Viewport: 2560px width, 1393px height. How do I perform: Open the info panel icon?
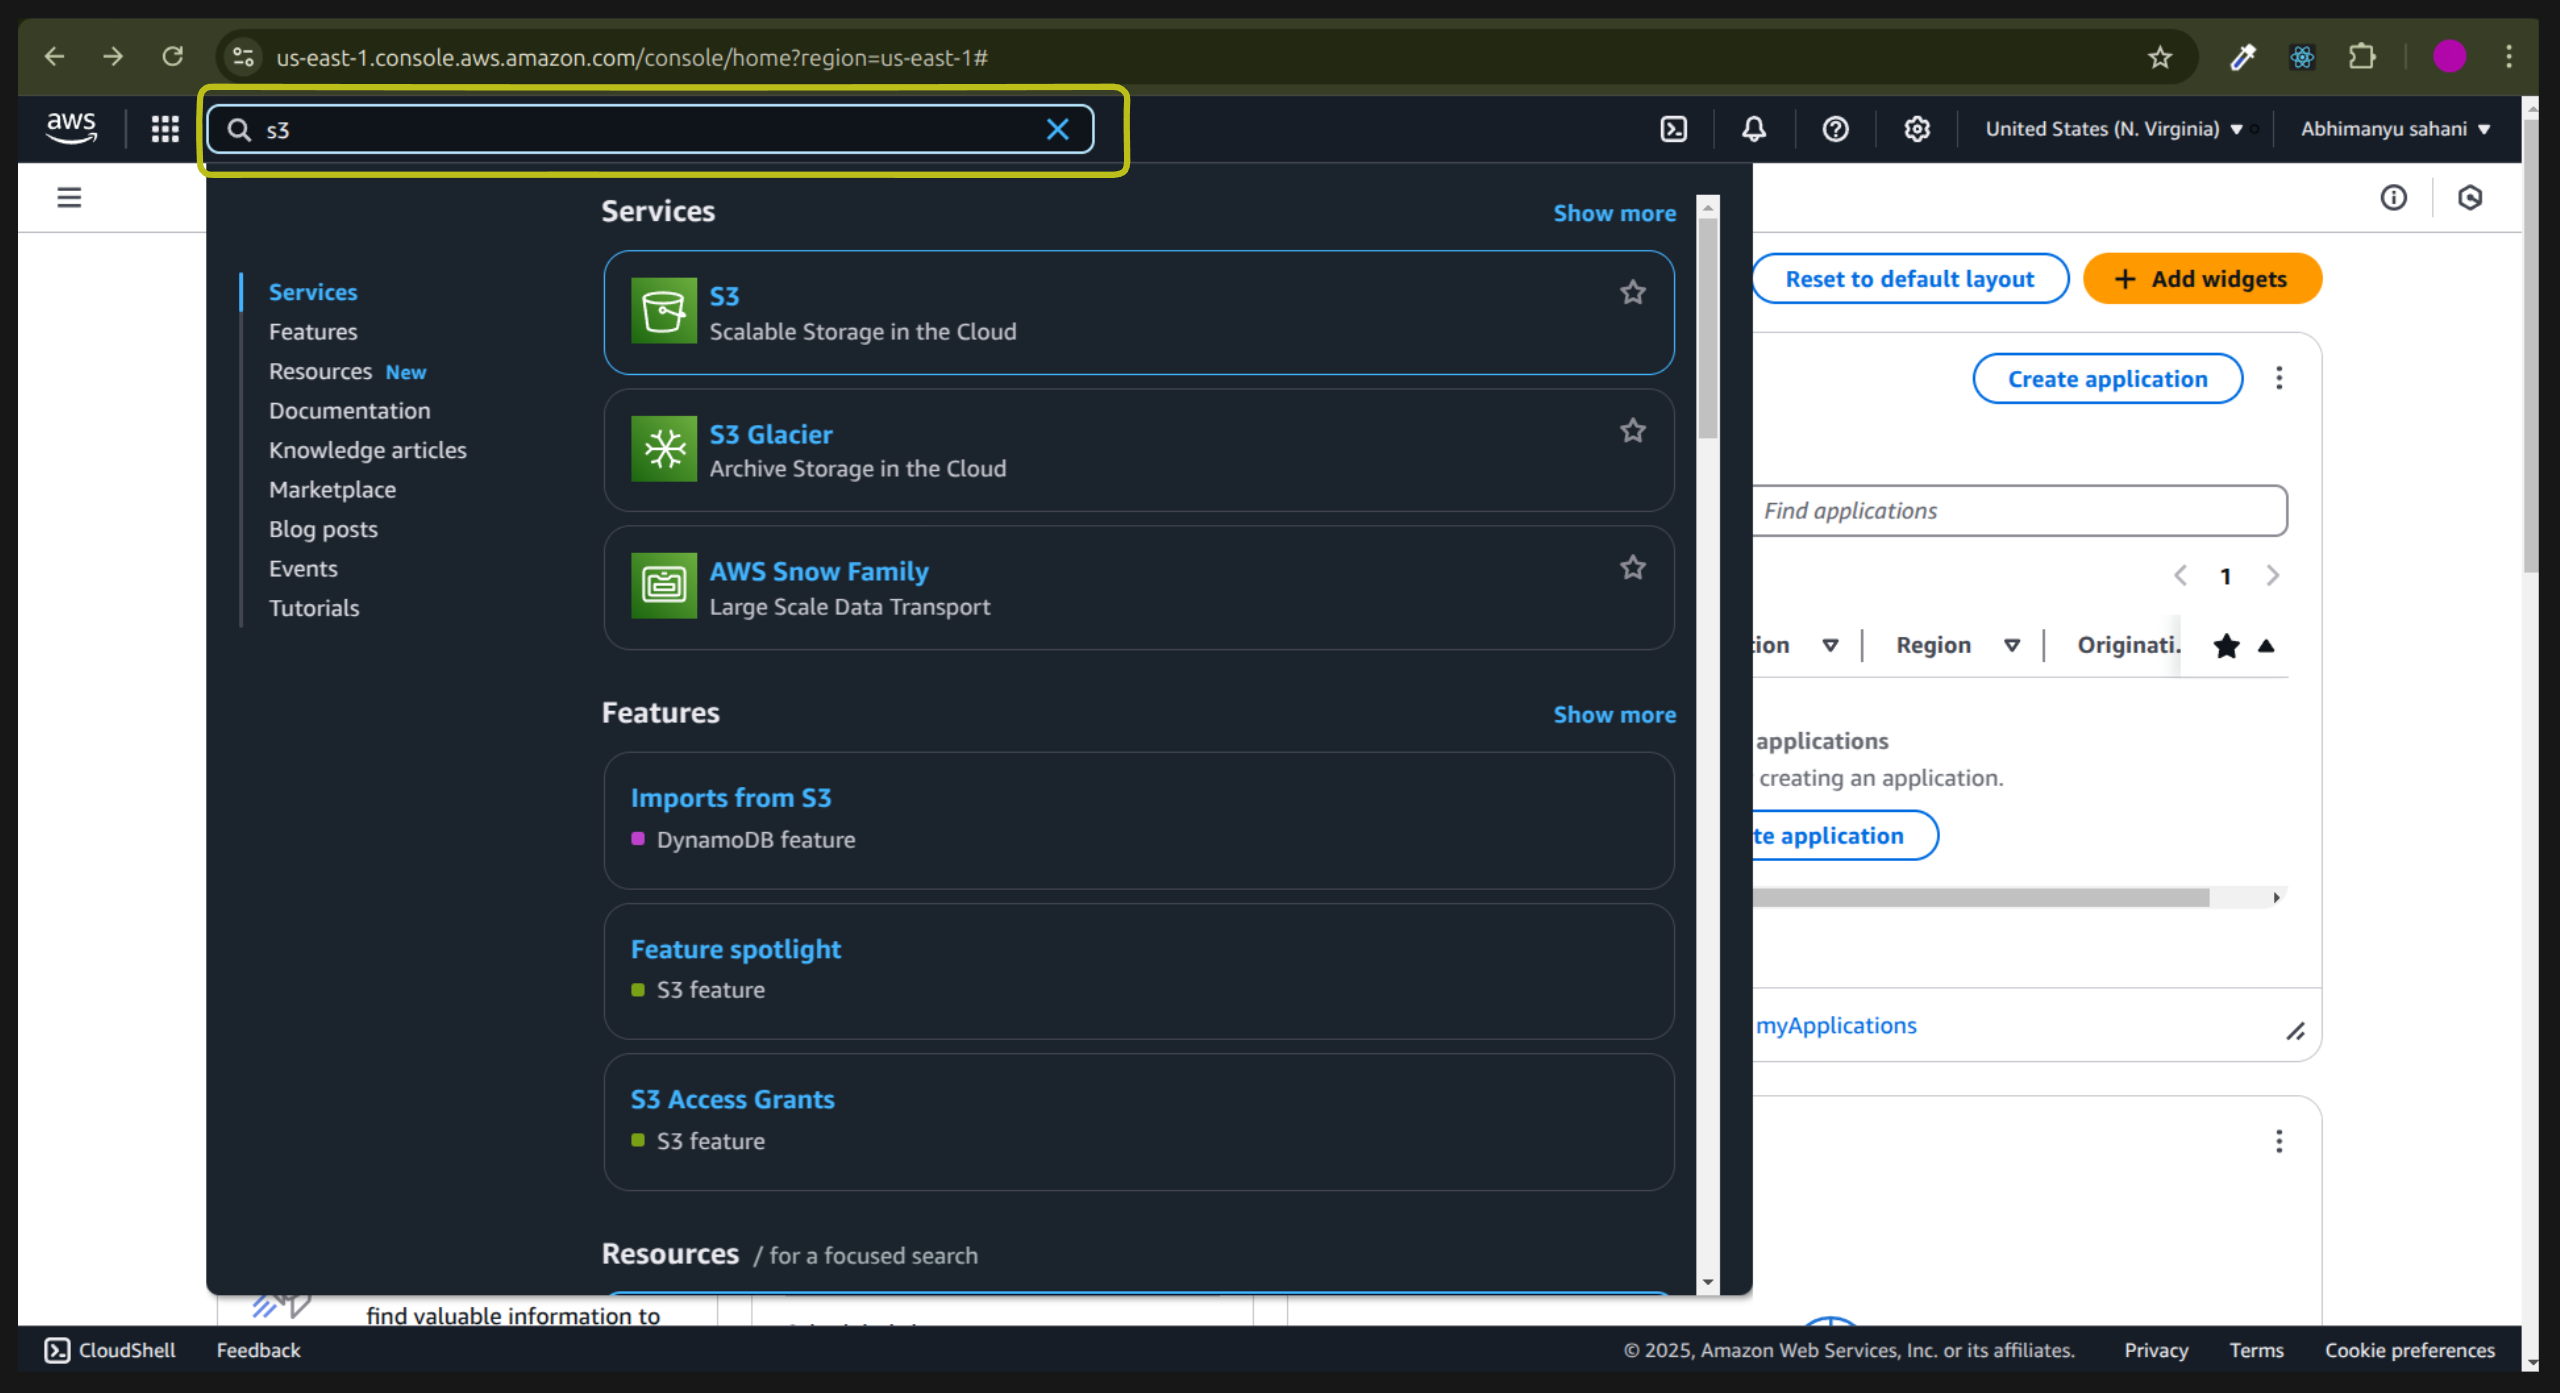pos(2393,198)
